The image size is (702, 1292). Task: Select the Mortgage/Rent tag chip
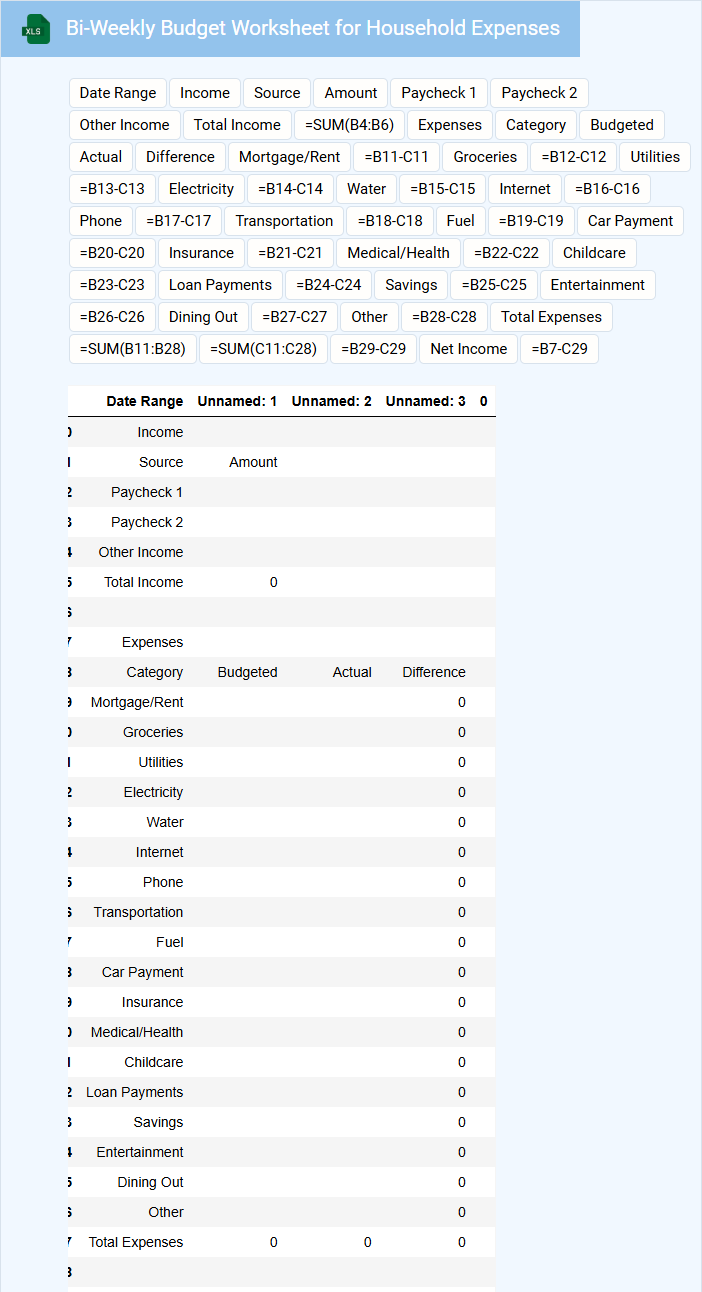289,157
